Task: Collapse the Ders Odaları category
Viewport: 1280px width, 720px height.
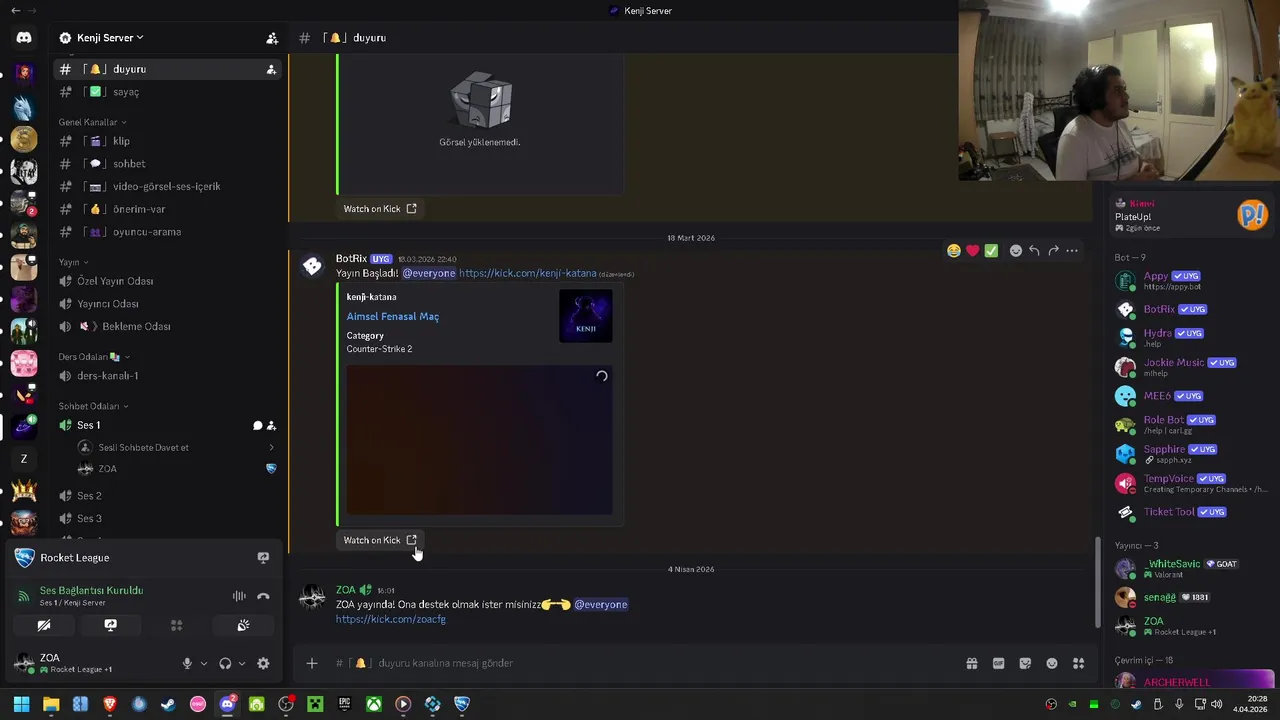Action: point(93,357)
